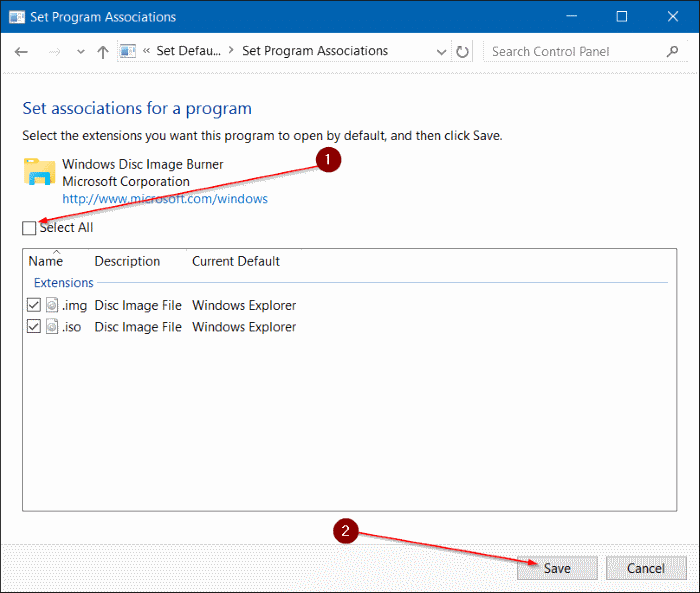Click the Windows Disc Image Burner icon

[x=39, y=171]
